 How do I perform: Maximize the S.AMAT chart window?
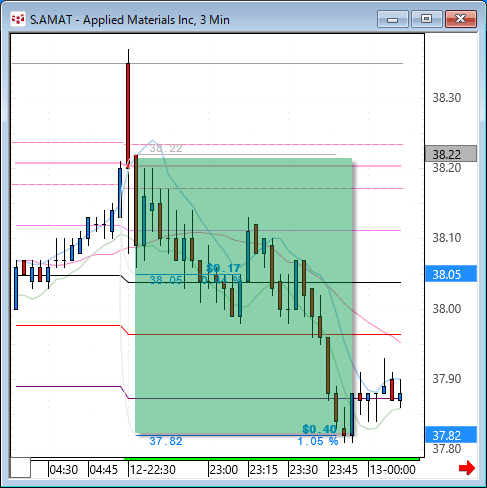[426, 19]
